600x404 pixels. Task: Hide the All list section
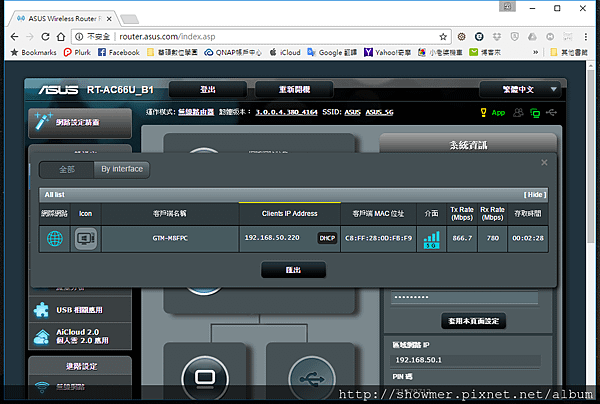point(535,195)
